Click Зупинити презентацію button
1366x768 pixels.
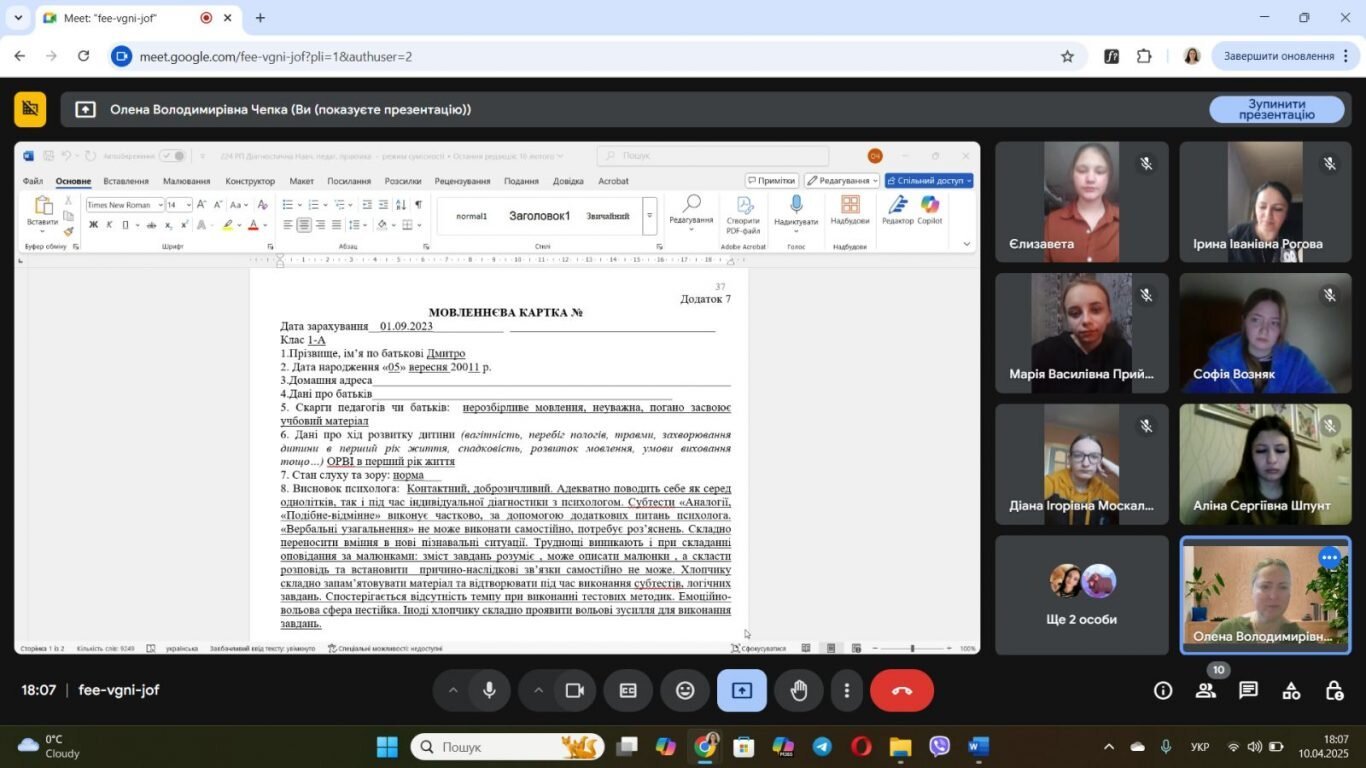click(x=1277, y=109)
